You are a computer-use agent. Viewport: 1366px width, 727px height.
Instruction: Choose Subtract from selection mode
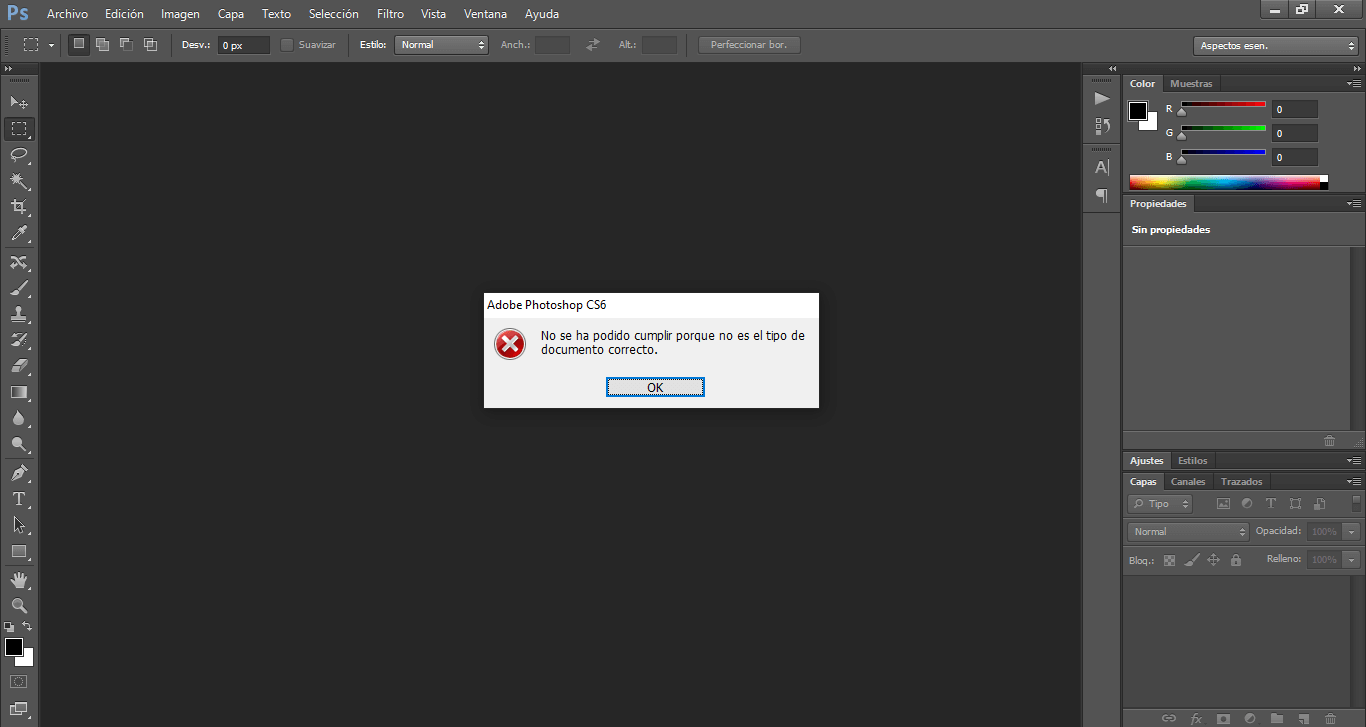[x=126, y=44]
